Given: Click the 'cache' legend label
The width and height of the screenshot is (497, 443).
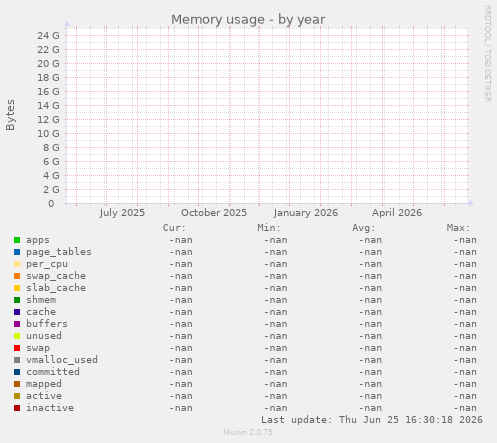Looking at the screenshot, I should 41,312.
